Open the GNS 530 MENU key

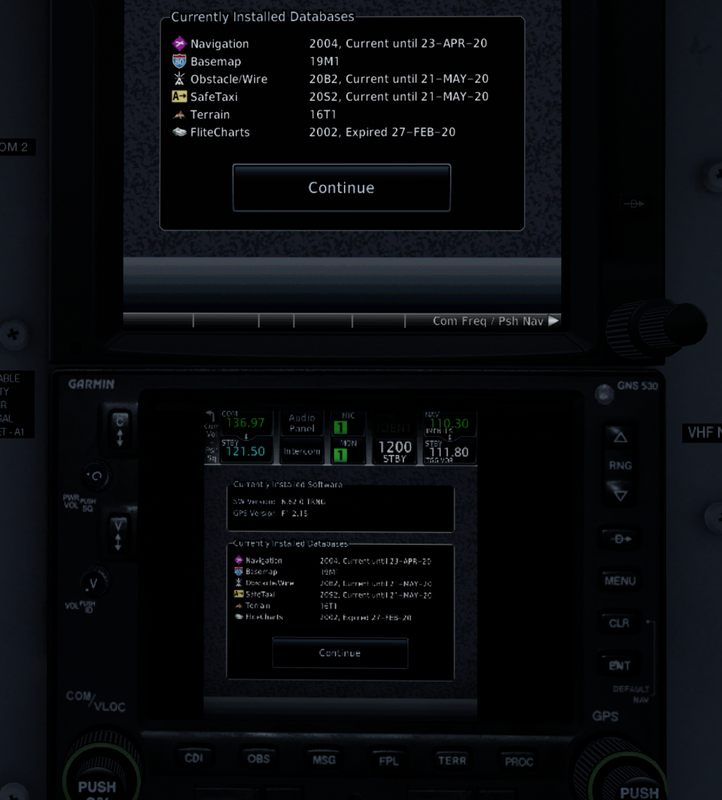pos(620,581)
